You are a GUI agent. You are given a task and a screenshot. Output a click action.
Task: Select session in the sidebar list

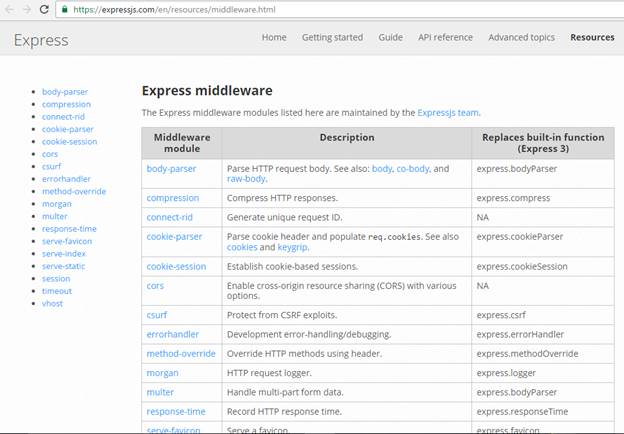pyautogui.click(x=56, y=278)
